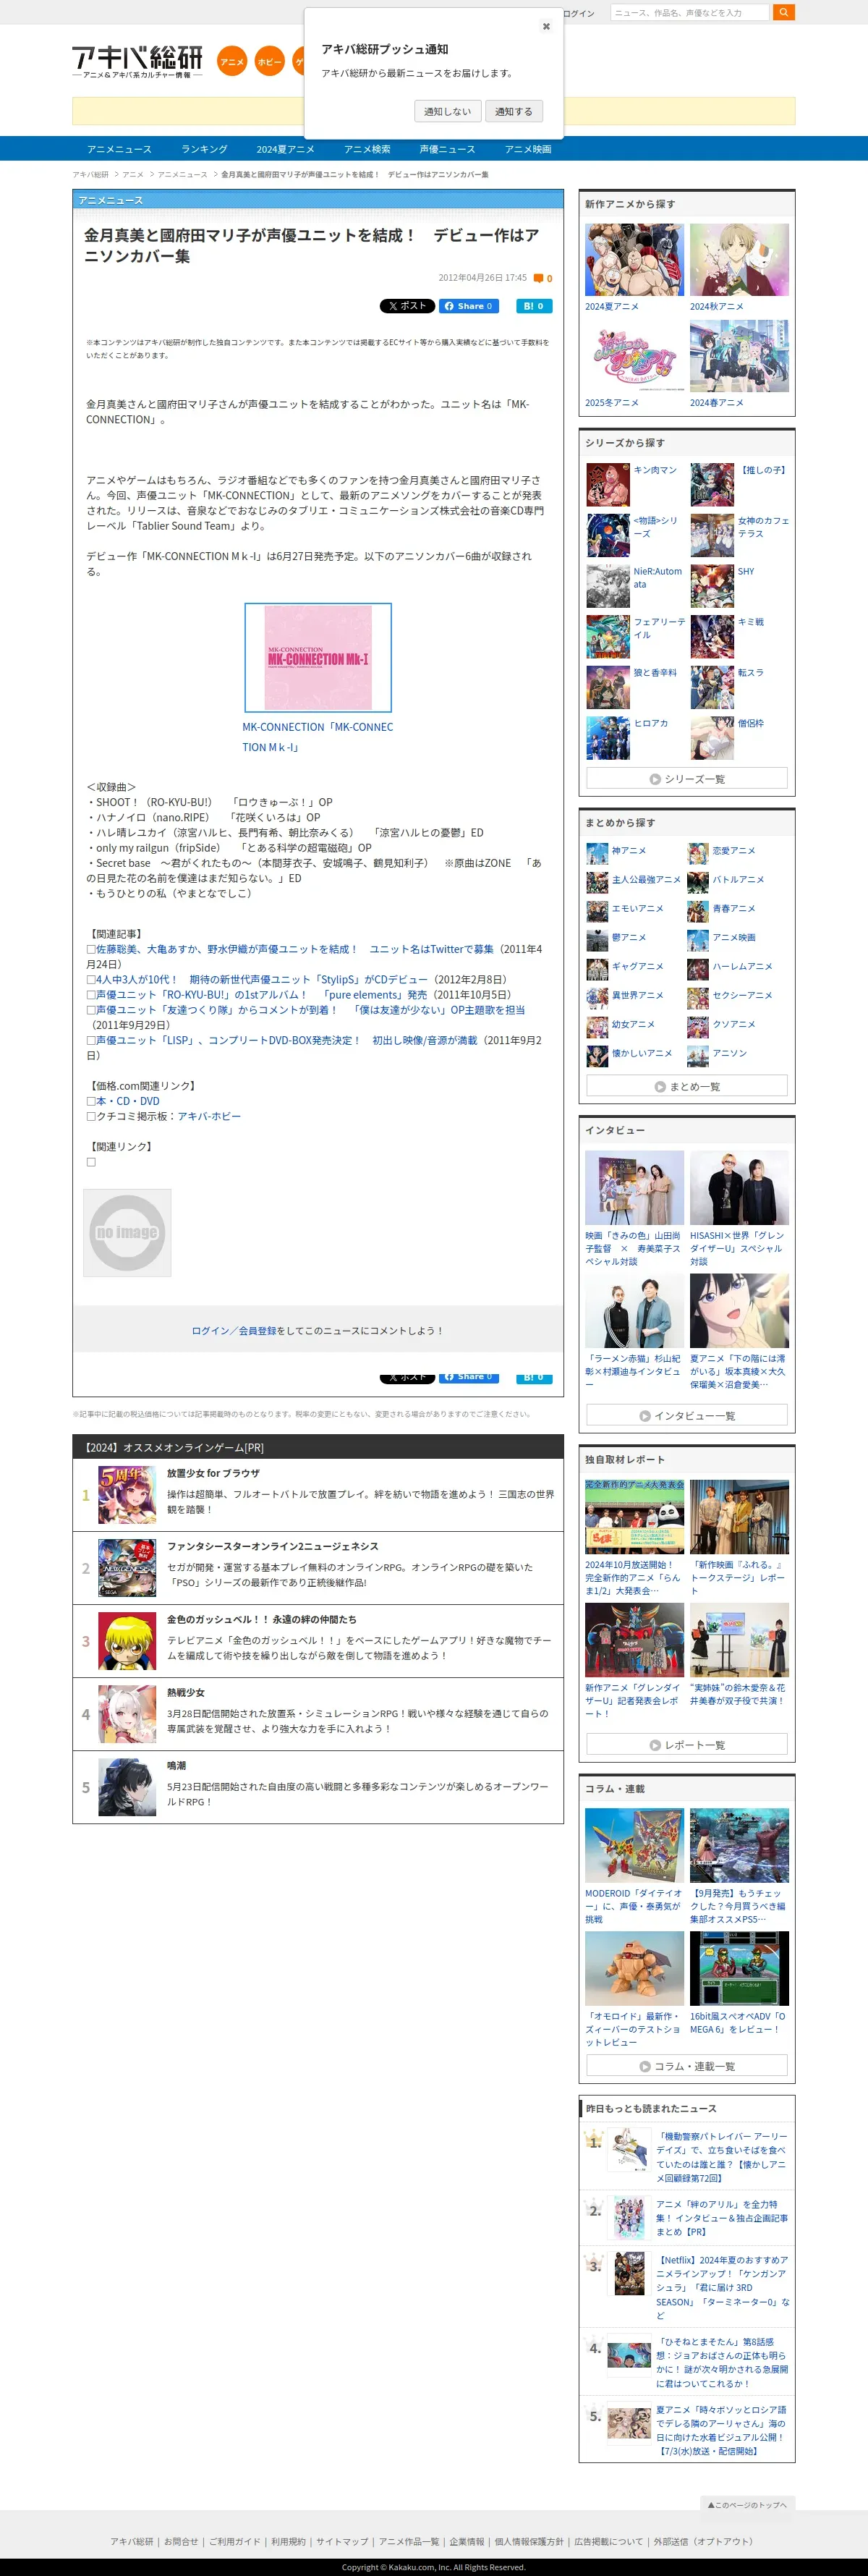Open ranked news about 機動警察パトレイバー
The height and width of the screenshot is (2576, 868).
tap(721, 2156)
